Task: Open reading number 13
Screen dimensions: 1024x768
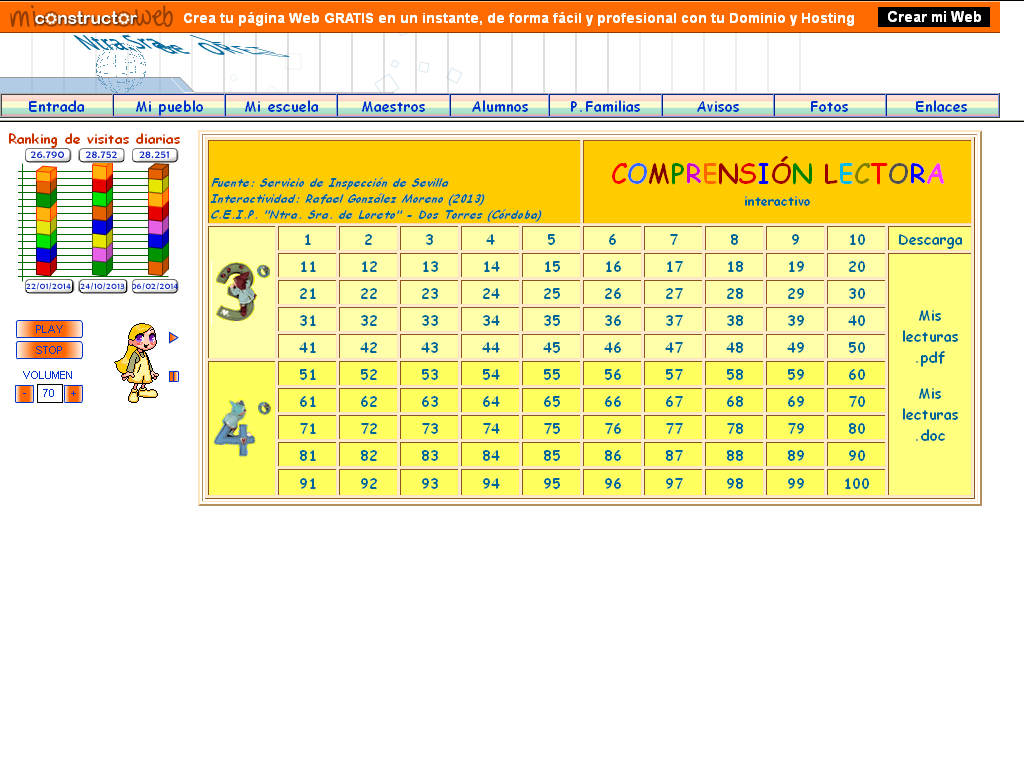Action: (x=430, y=266)
